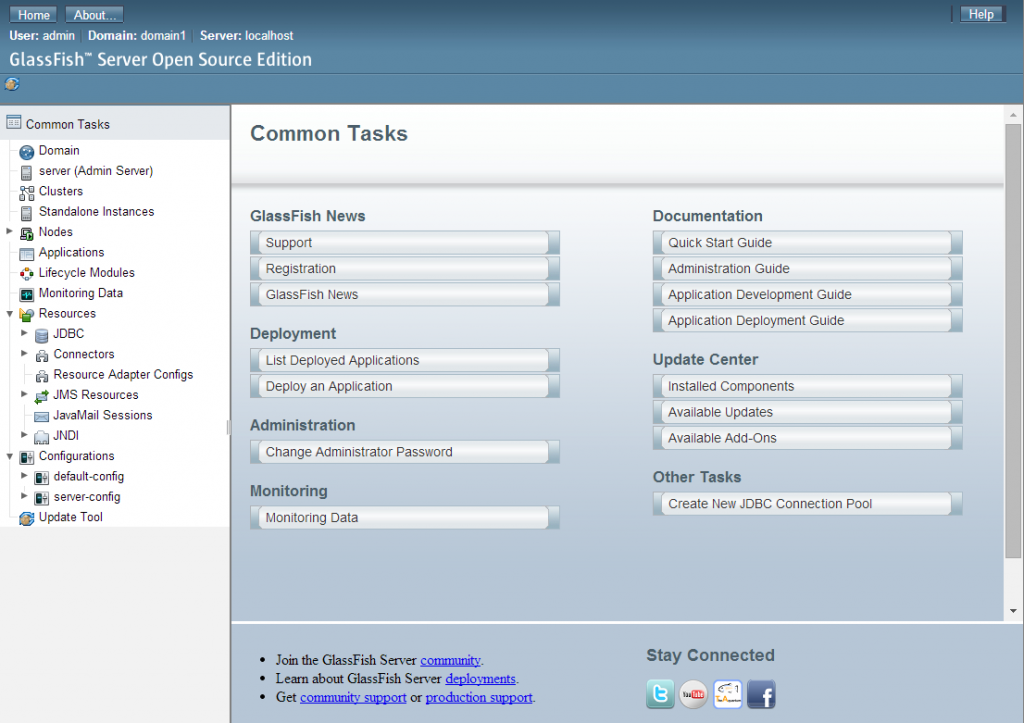This screenshot has width=1024, height=723.
Task: Select Applications in the navigation tree
Action: (x=71, y=253)
